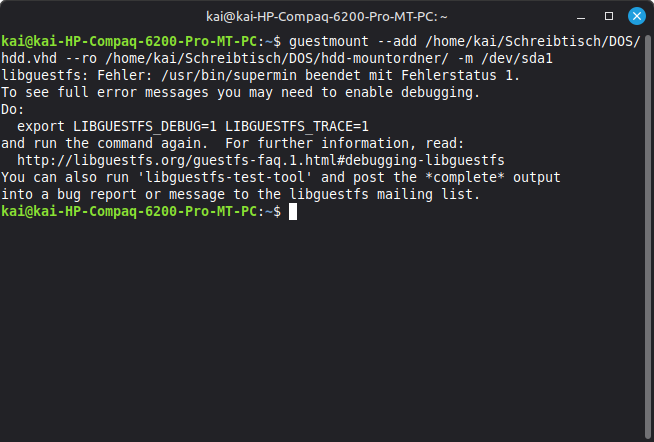654x442 pixels.
Task: Click the hdd.vhd file name in command
Action: point(29,58)
